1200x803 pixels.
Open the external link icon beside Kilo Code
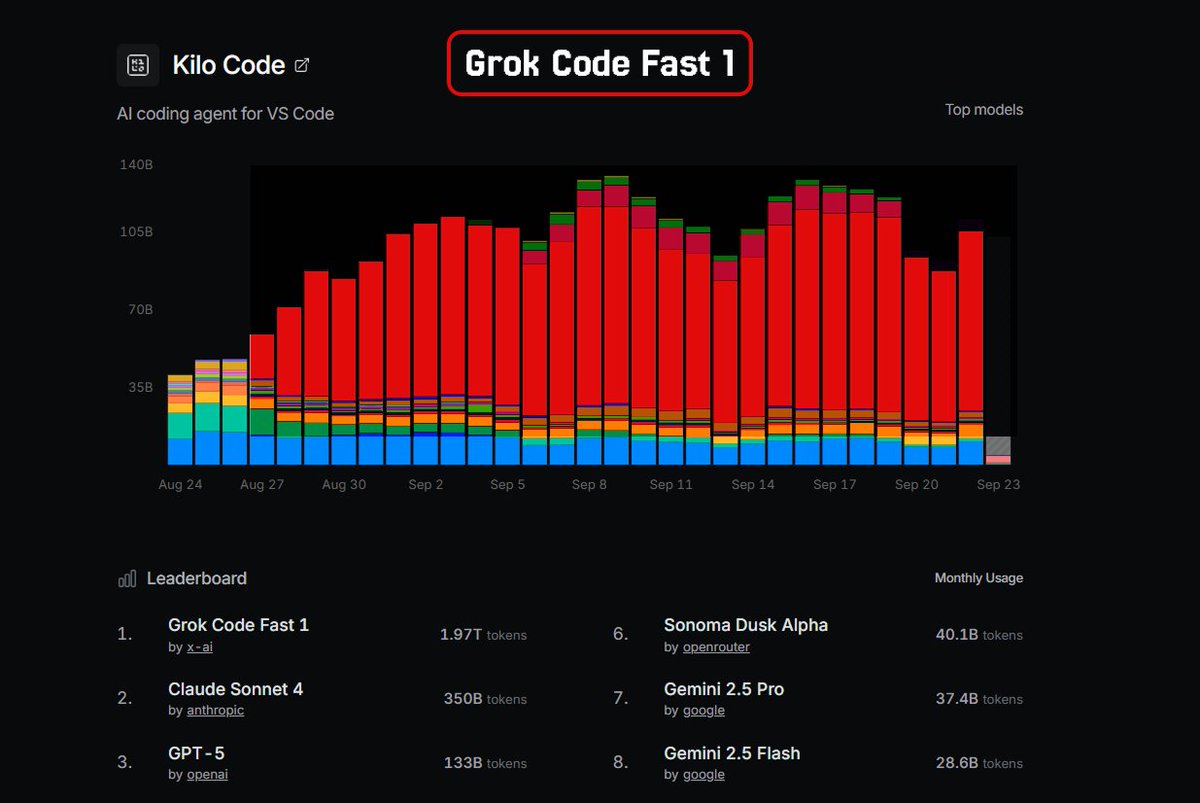(302, 66)
